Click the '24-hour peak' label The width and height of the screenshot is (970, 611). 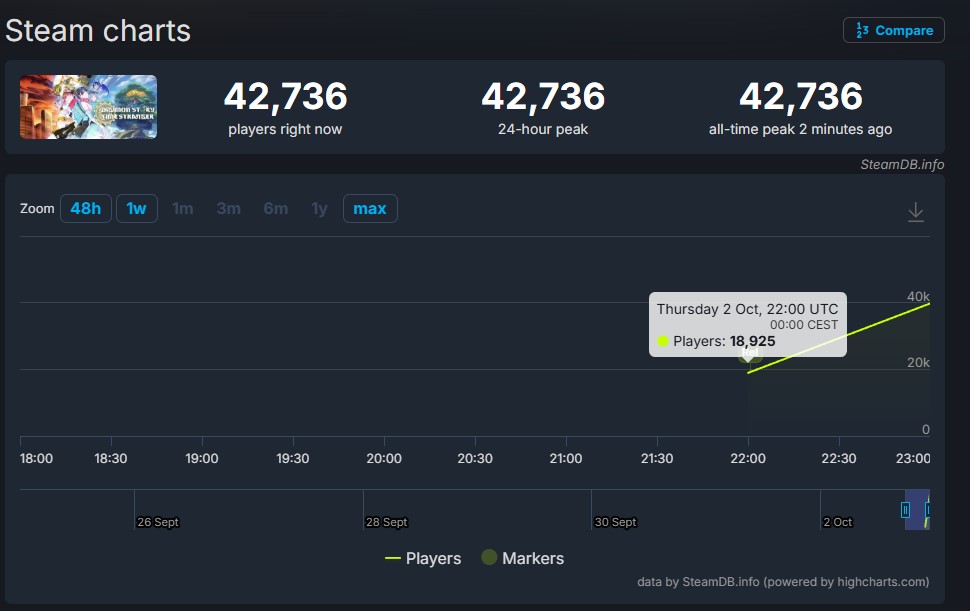pos(543,129)
